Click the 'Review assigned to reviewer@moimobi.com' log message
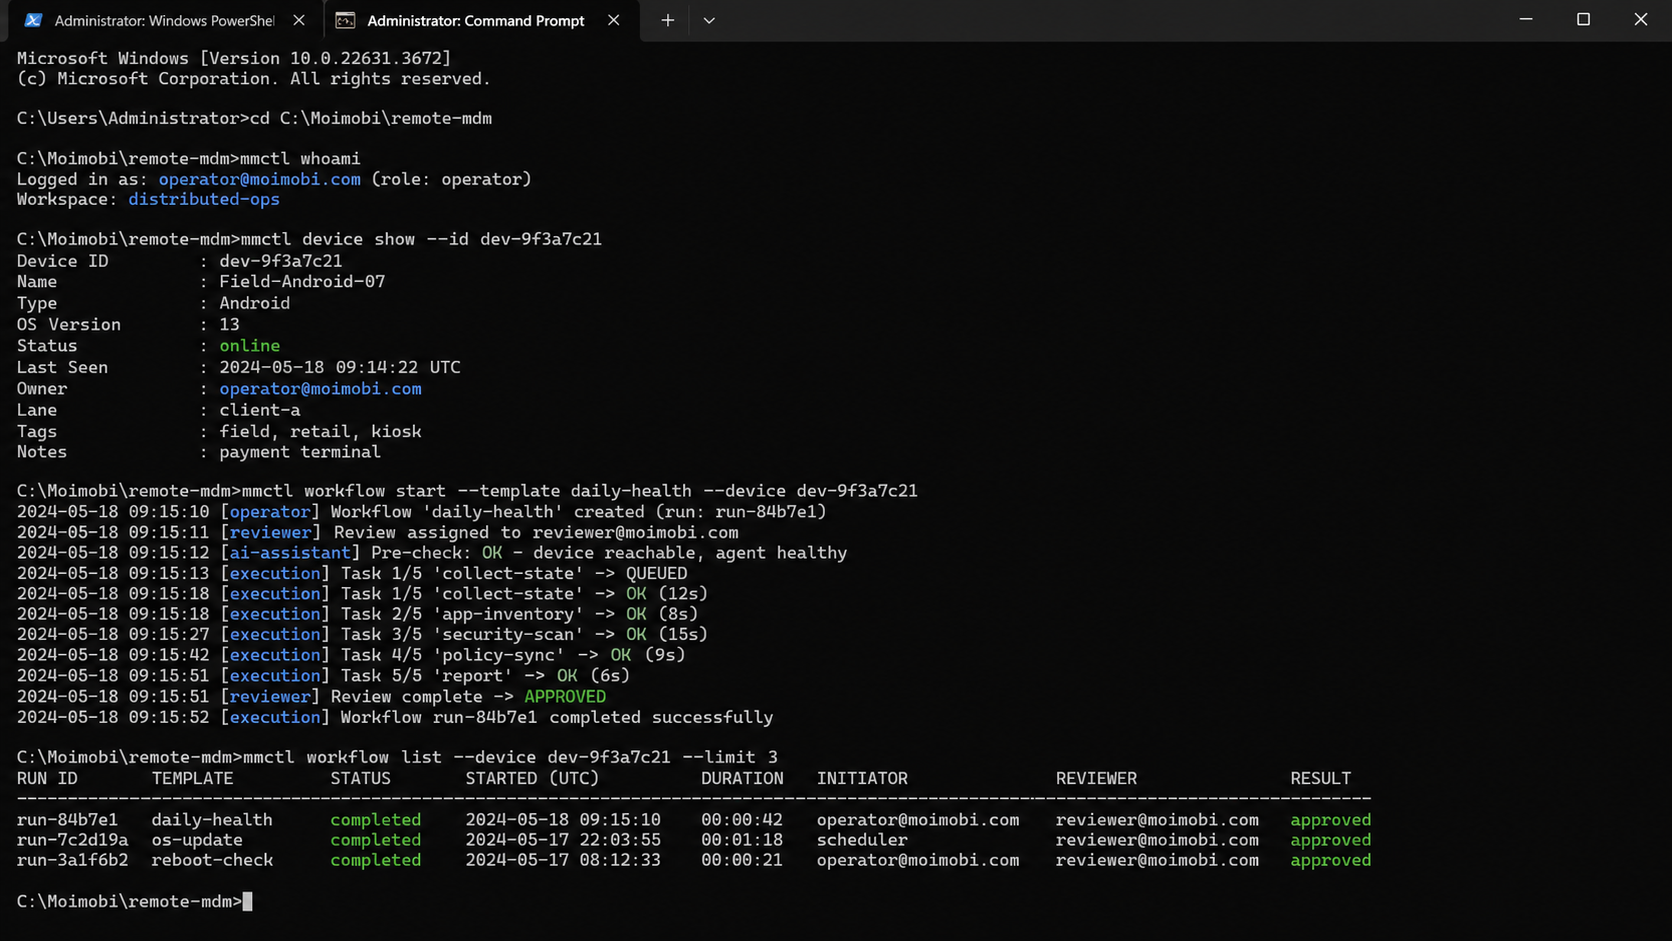This screenshot has height=941, width=1672. 536,533
